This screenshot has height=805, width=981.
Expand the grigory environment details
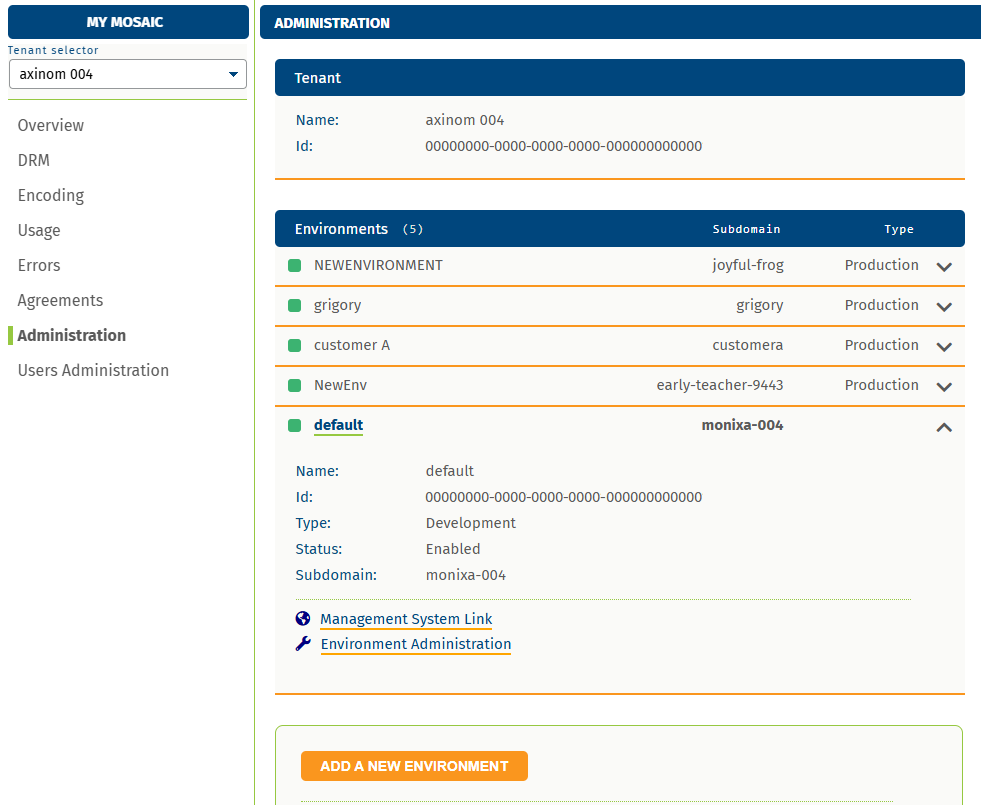(x=943, y=307)
